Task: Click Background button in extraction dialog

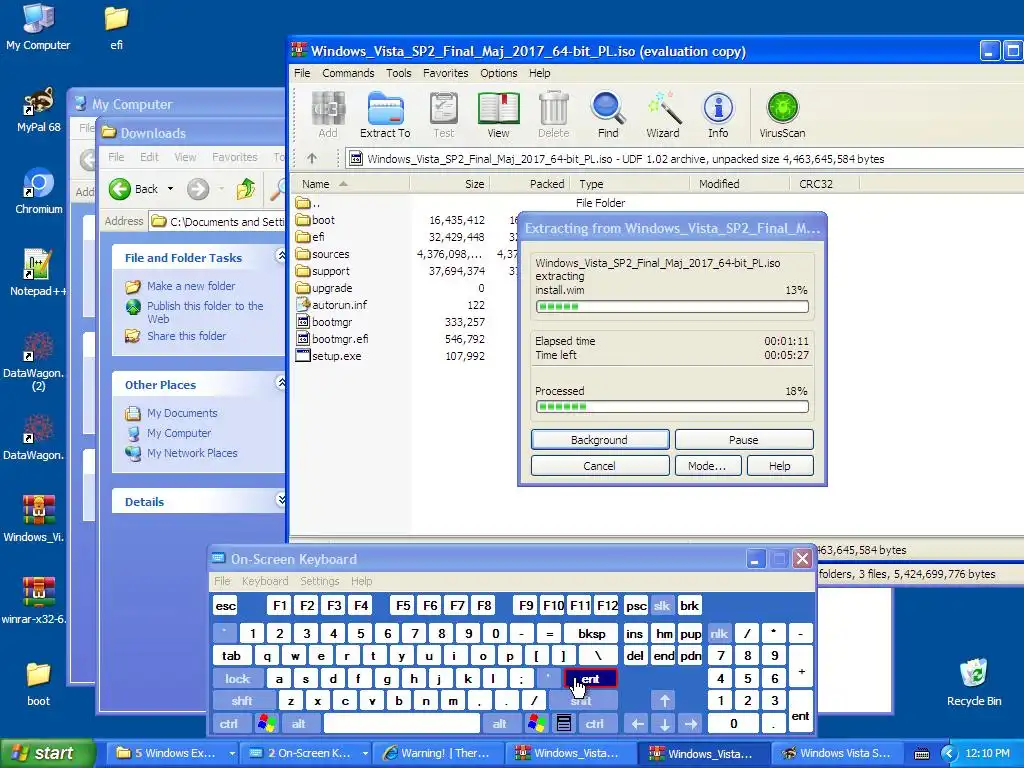Action: point(600,440)
